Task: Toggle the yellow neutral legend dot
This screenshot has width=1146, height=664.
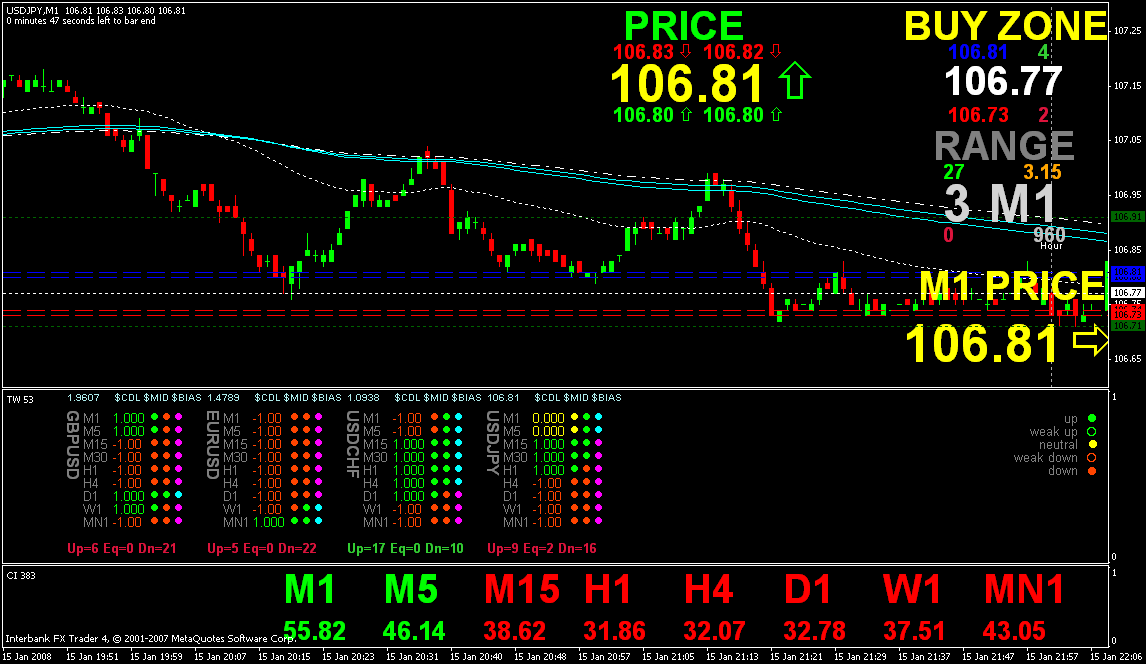Action: pos(1092,443)
